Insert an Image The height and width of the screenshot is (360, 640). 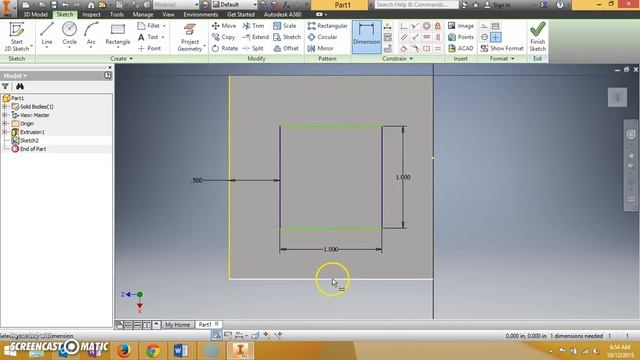(x=461, y=26)
